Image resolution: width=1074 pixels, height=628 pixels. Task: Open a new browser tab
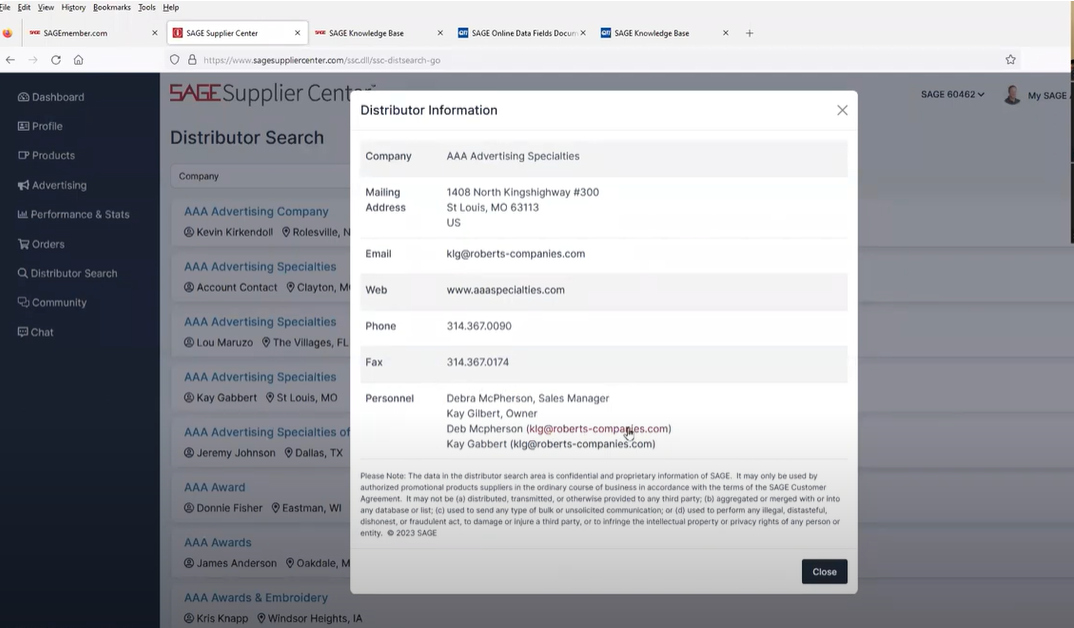[749, 33]
